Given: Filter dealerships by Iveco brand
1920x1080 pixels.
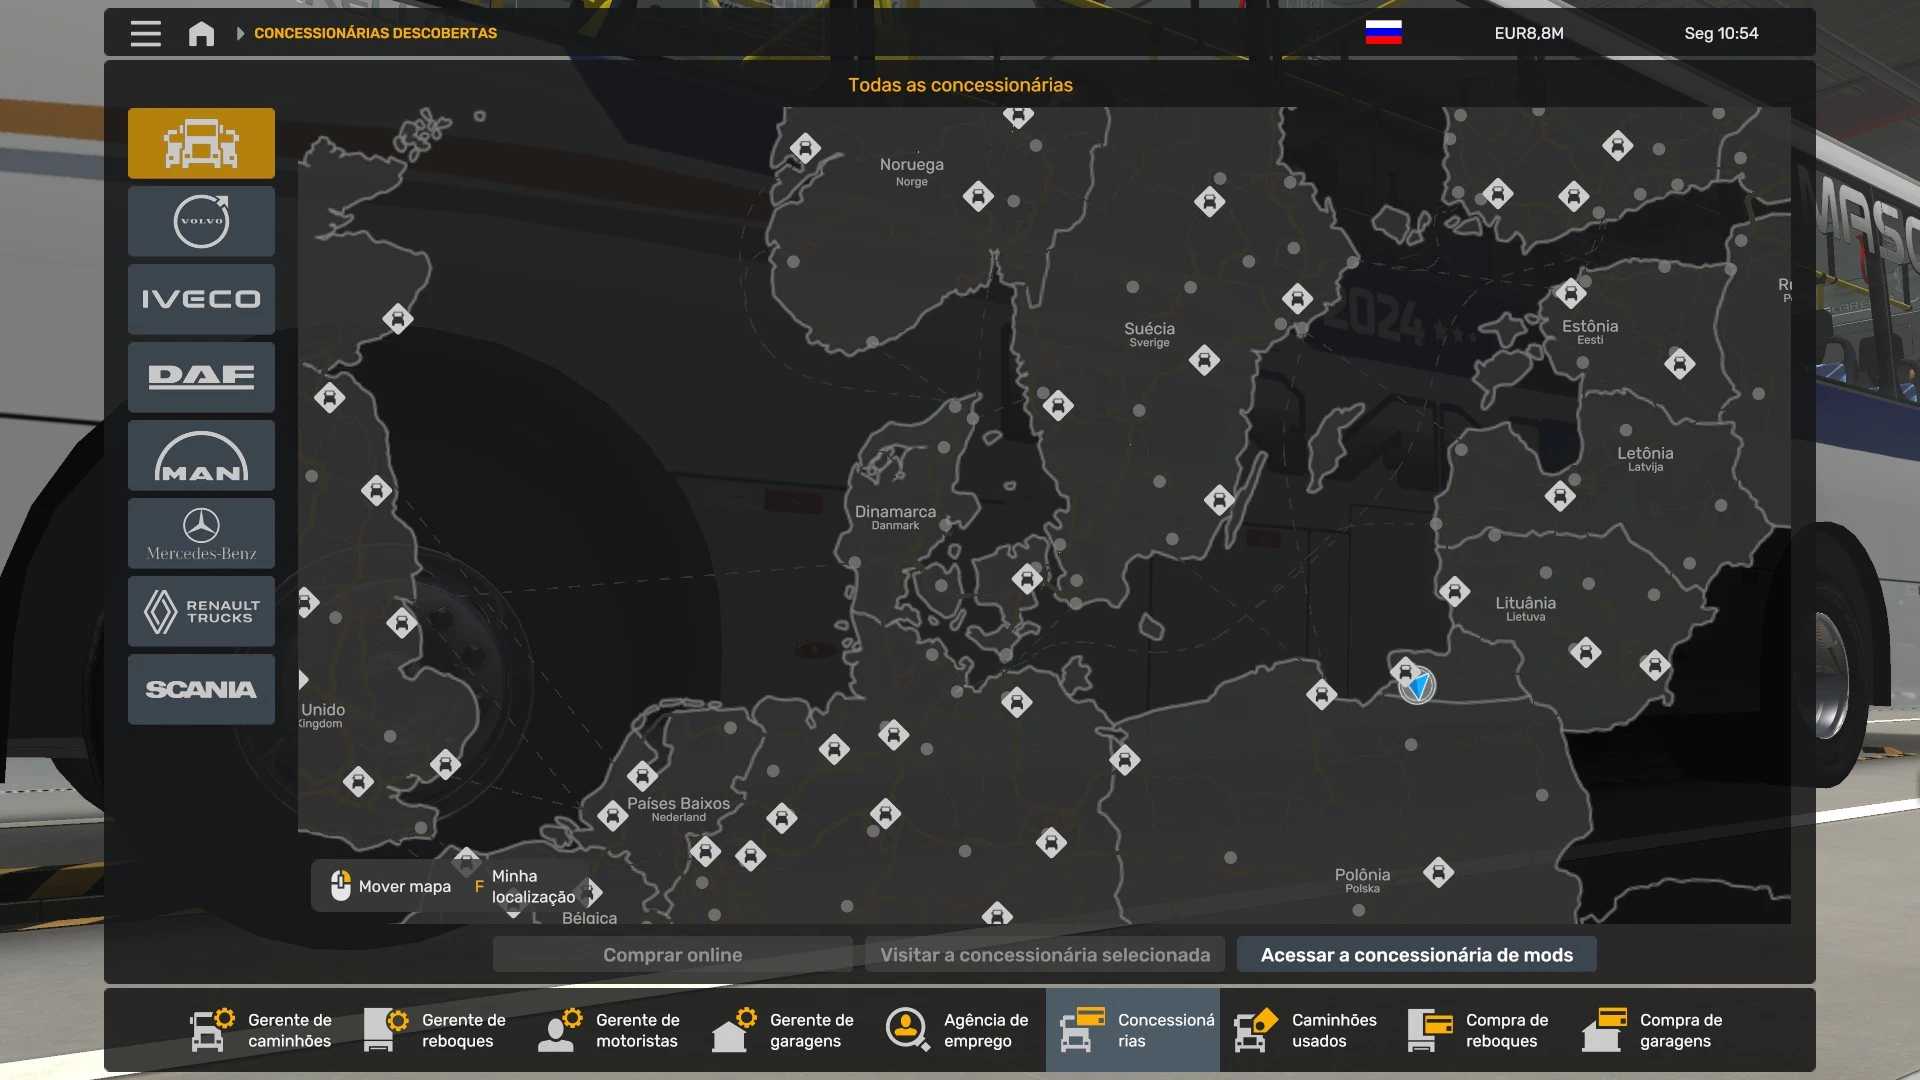Looking at the screenshot, I should pyautogui.click(x=201, y=299).
